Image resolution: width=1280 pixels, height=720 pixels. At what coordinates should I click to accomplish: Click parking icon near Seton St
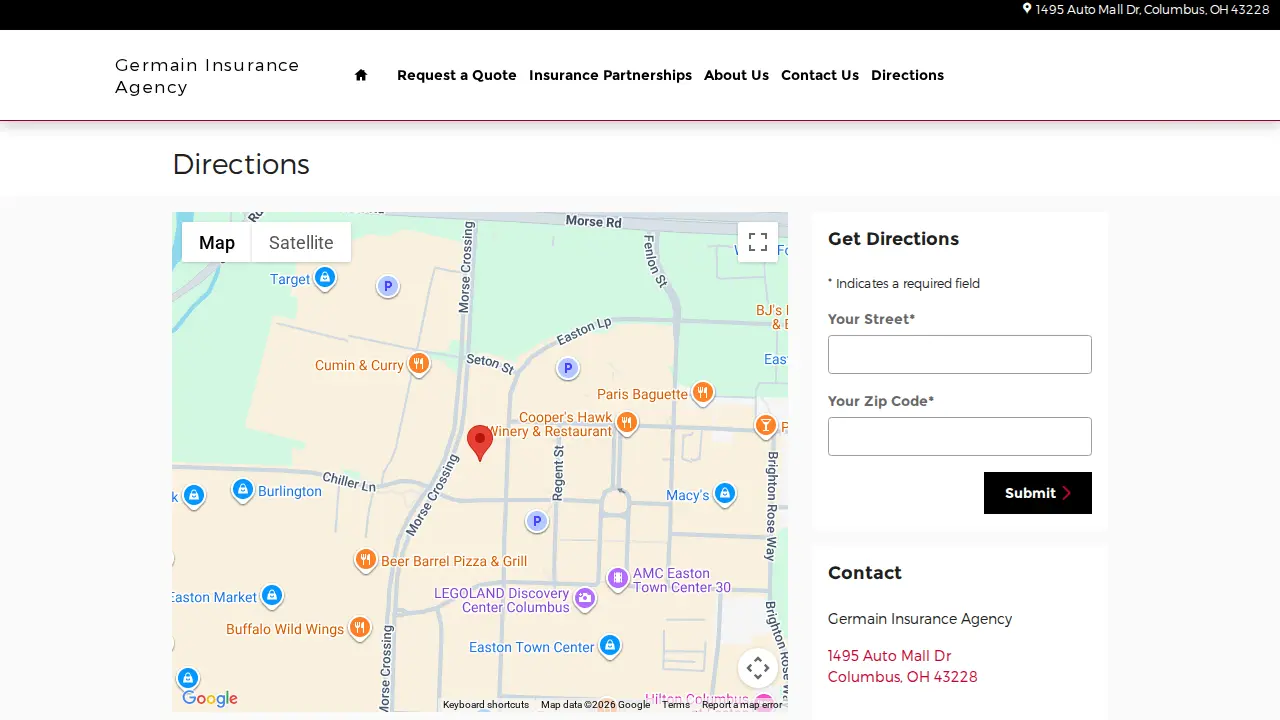click(568, 369)
